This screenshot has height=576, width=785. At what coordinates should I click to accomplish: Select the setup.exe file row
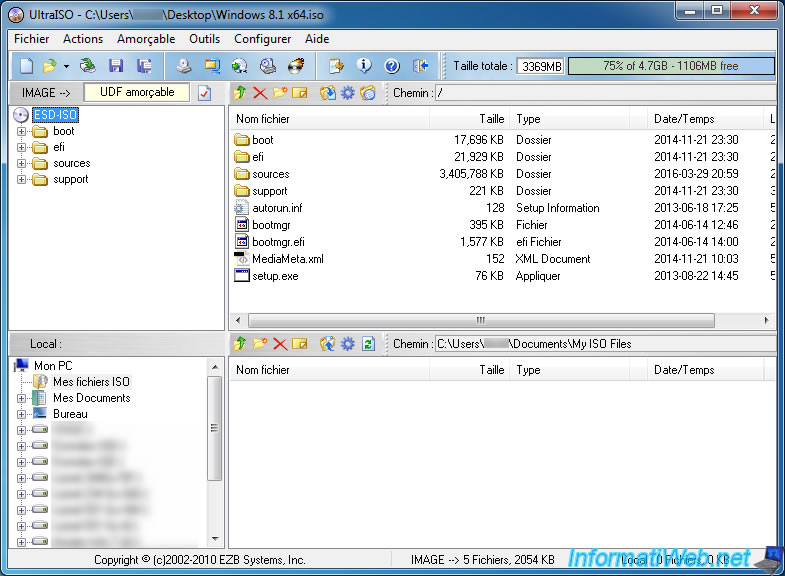pyautogui.click(x=503, y=276)
